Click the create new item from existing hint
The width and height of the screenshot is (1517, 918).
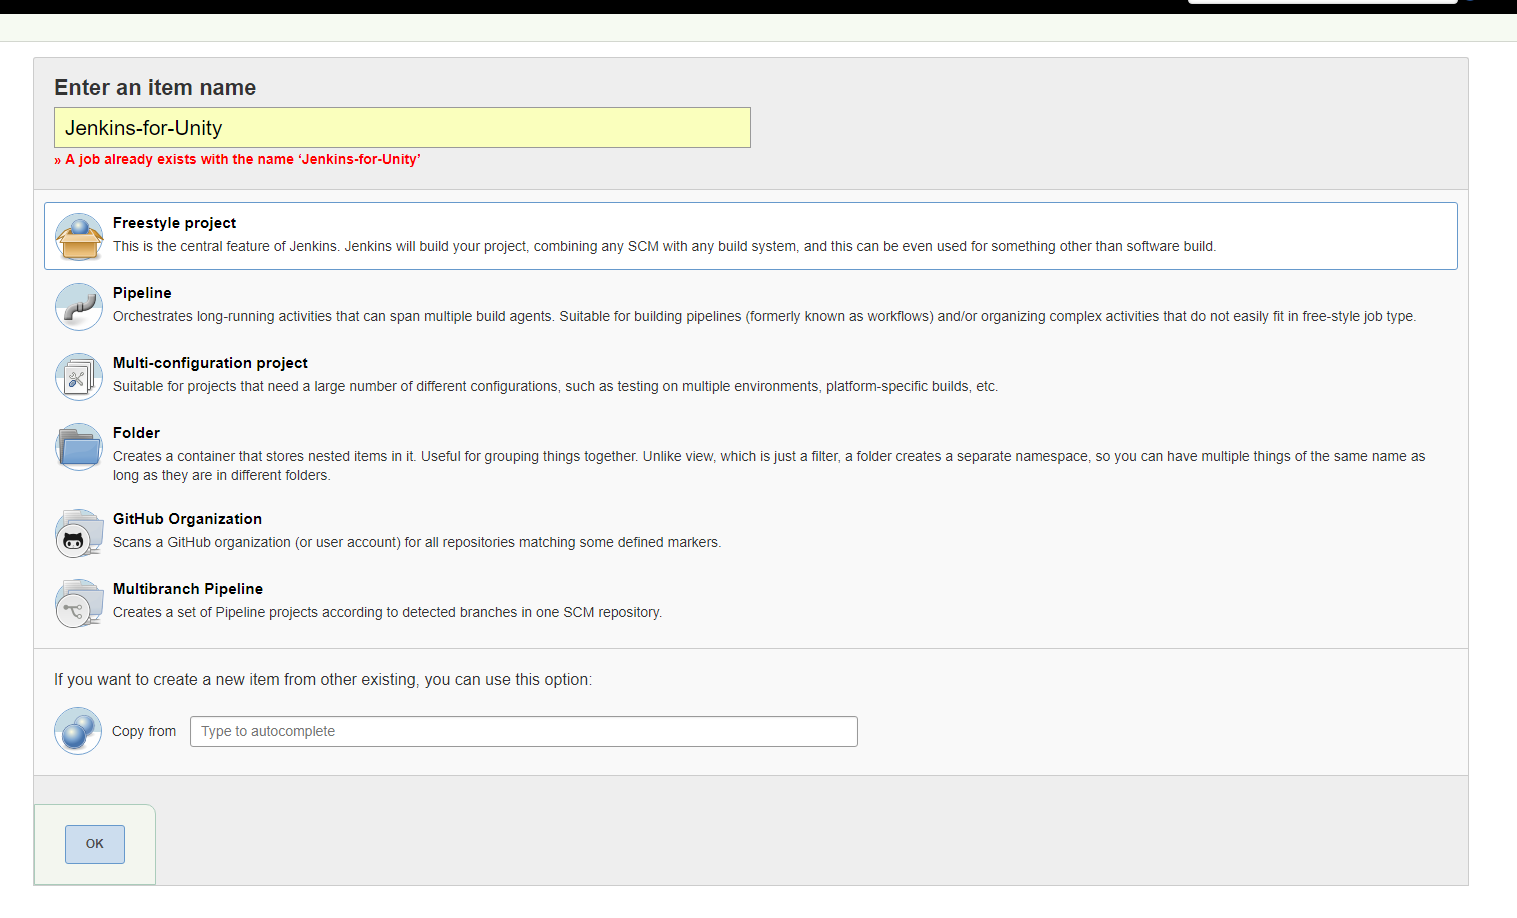pos(323,680)
